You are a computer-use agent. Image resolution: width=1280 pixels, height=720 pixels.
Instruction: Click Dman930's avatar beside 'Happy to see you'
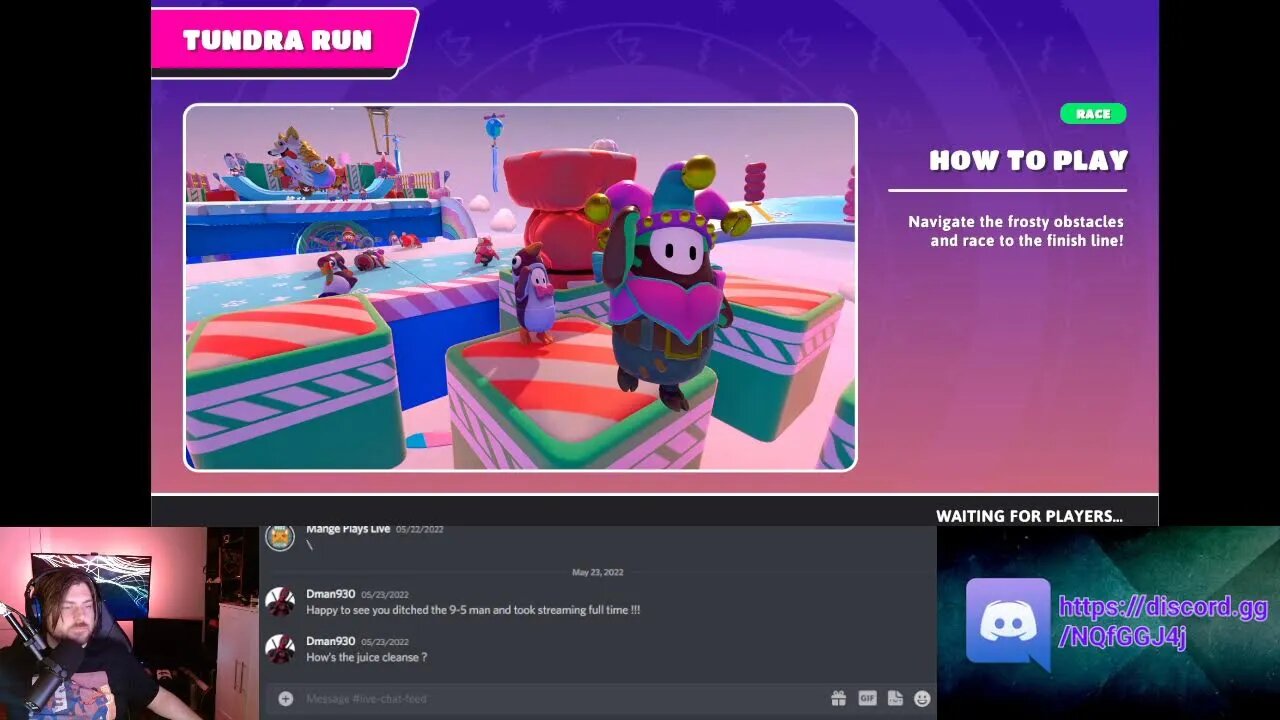(280, 602)
